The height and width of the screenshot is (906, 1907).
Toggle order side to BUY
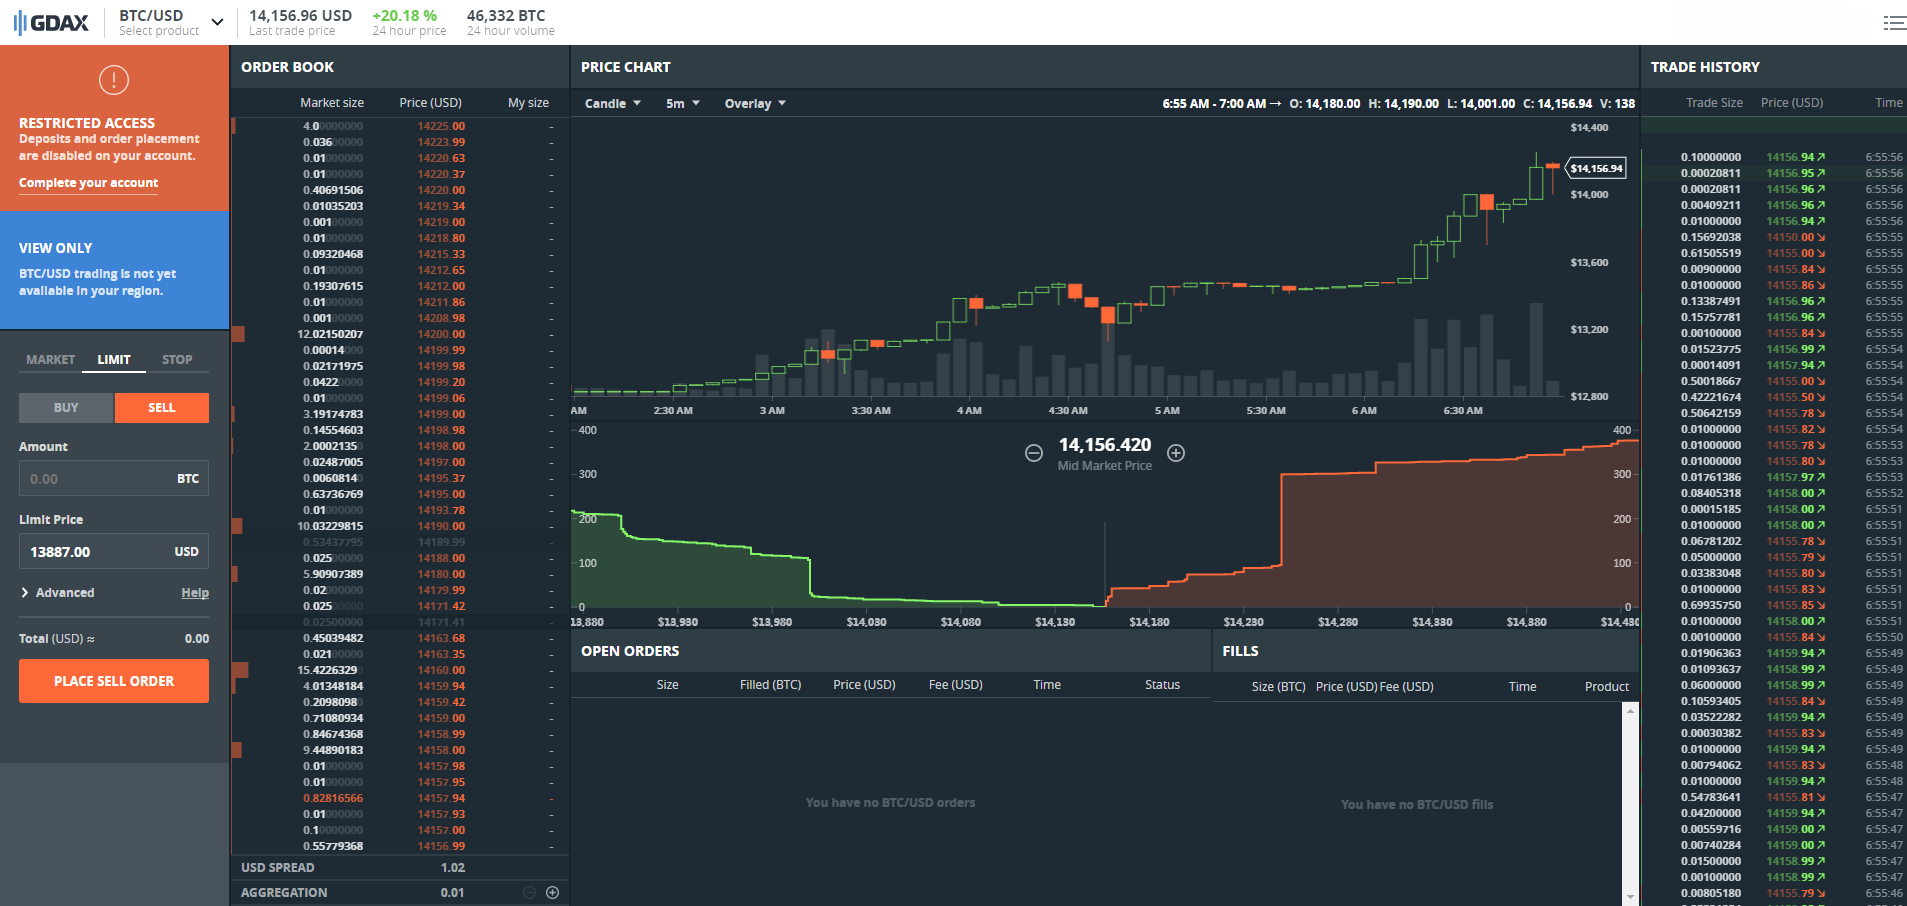point(66,408)
